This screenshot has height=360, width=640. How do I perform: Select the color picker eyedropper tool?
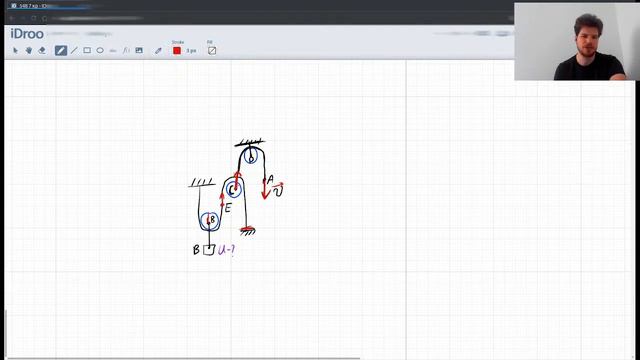pyautogui.click(x=158, y=51)
